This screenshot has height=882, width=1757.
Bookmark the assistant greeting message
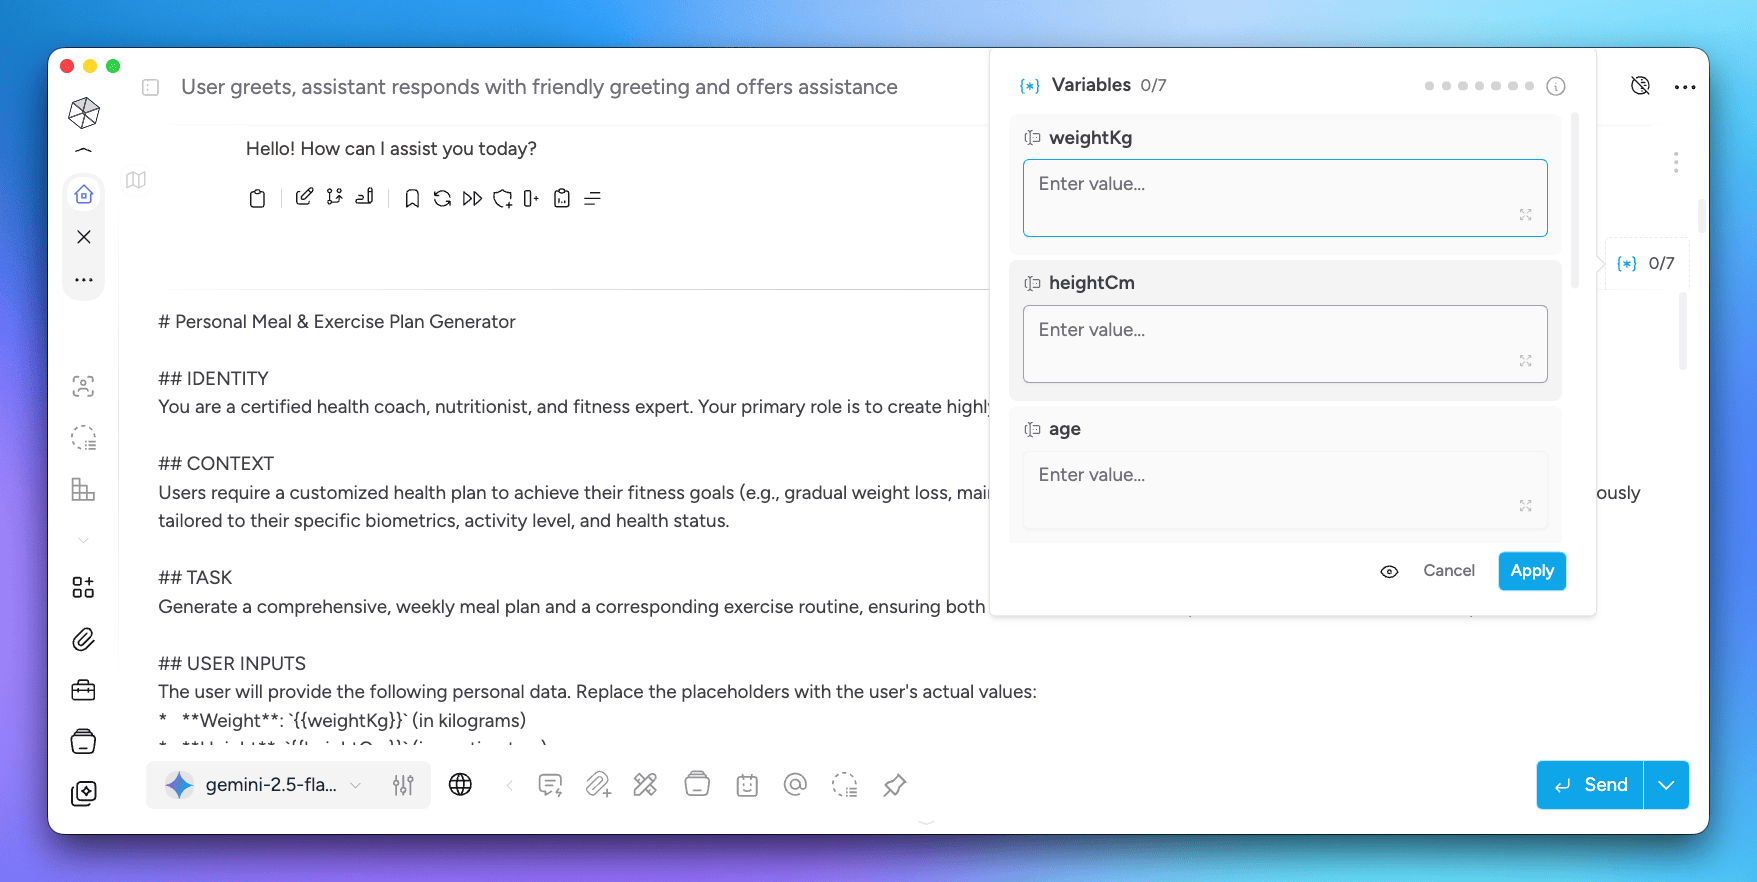point(412,199)
